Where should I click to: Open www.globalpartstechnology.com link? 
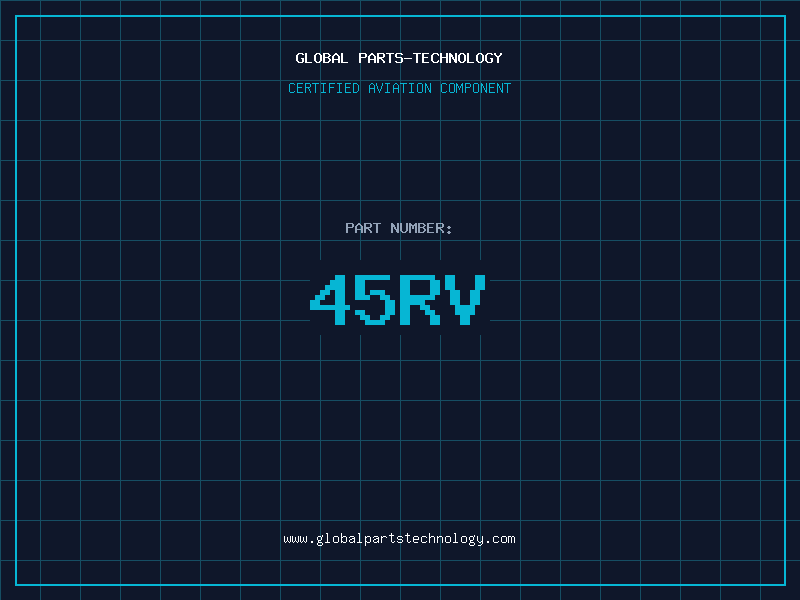point(399,539)
